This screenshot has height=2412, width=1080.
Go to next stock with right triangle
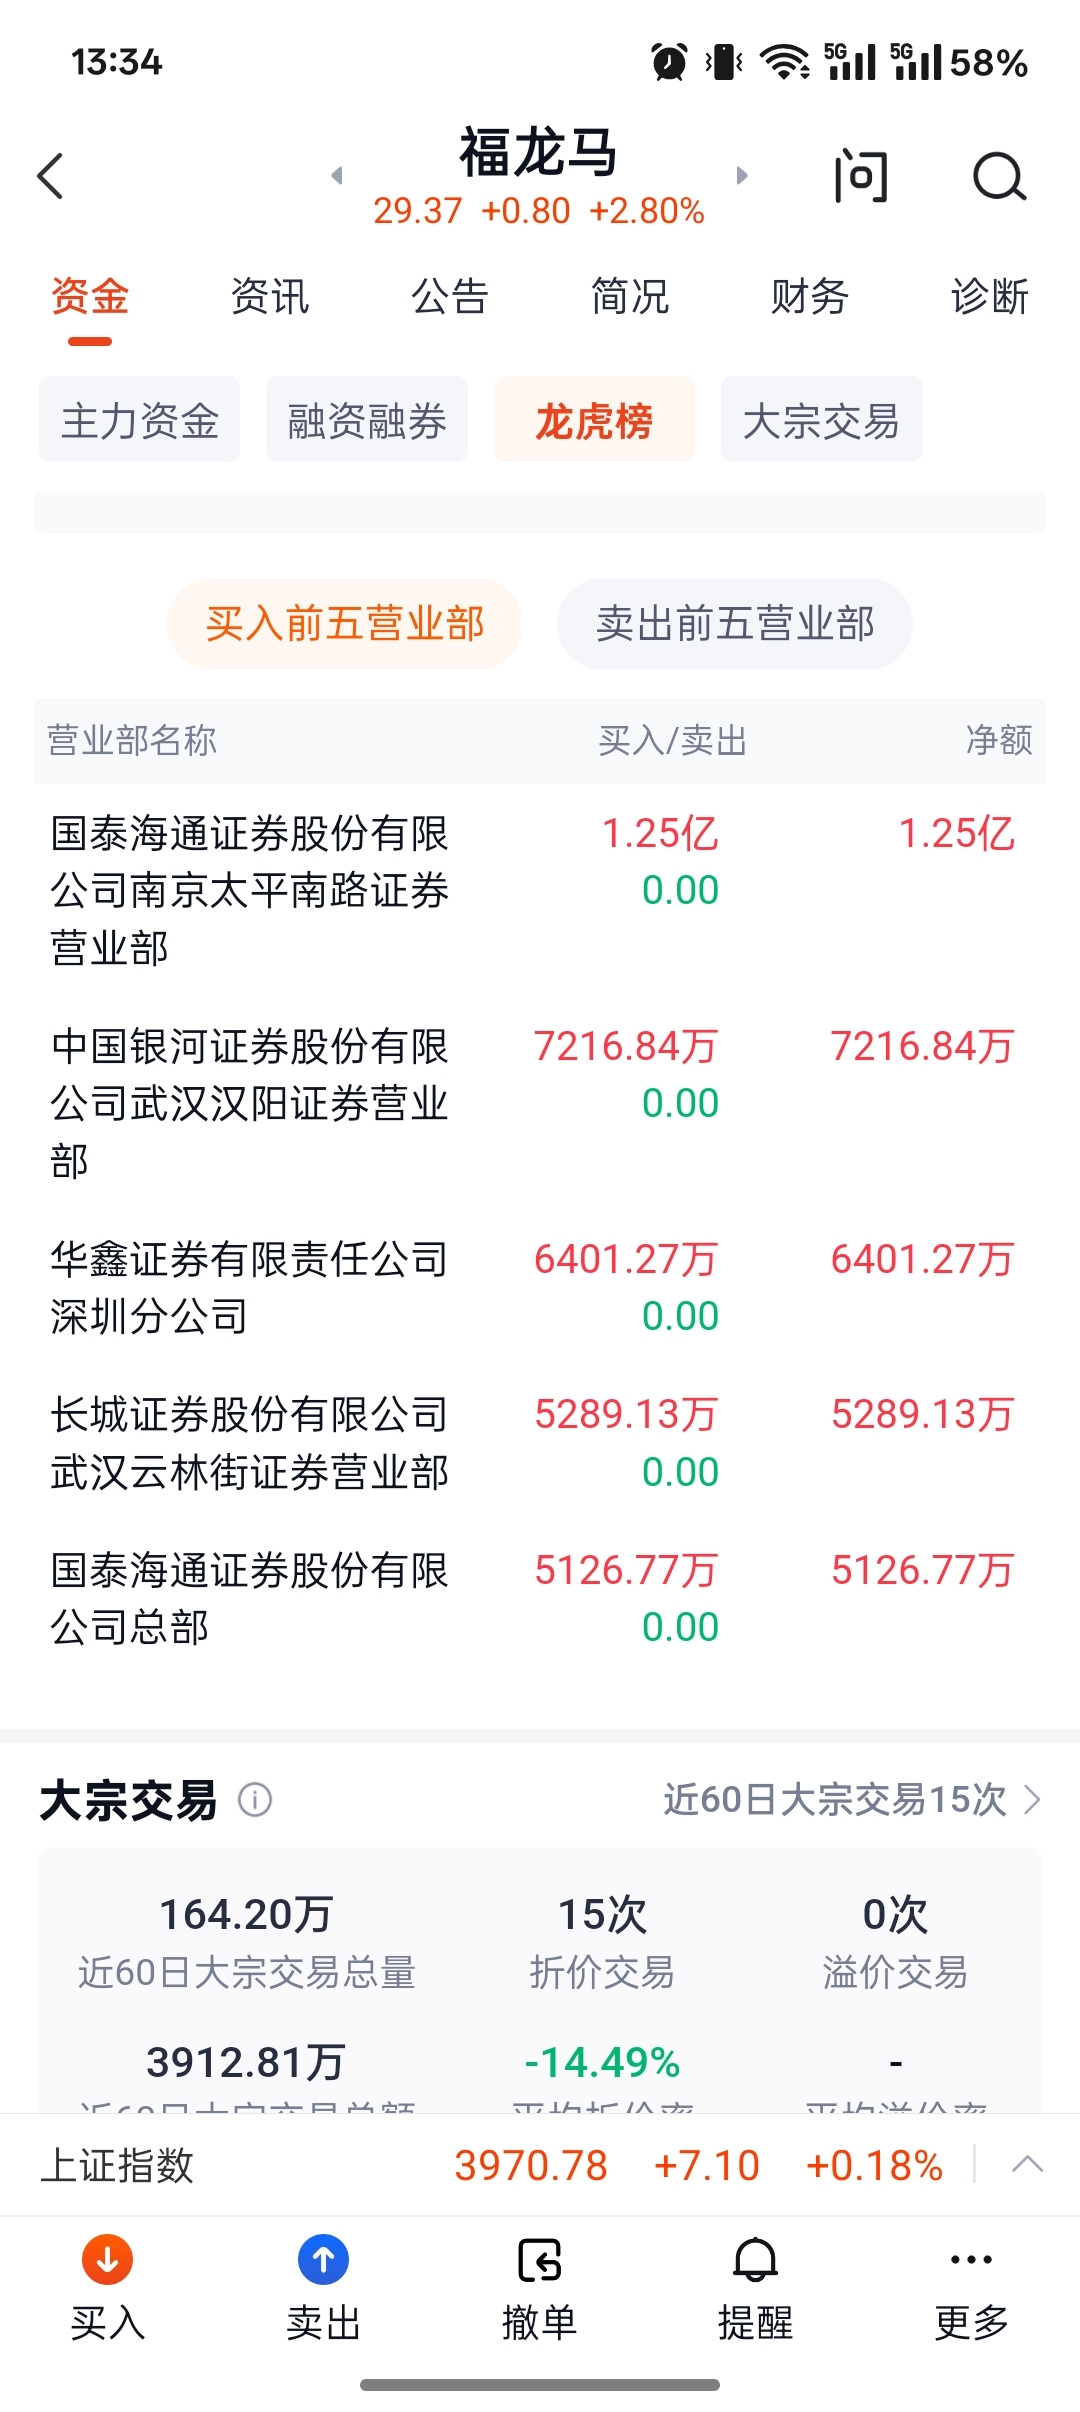pyautogui.click(x=742, y=176)
